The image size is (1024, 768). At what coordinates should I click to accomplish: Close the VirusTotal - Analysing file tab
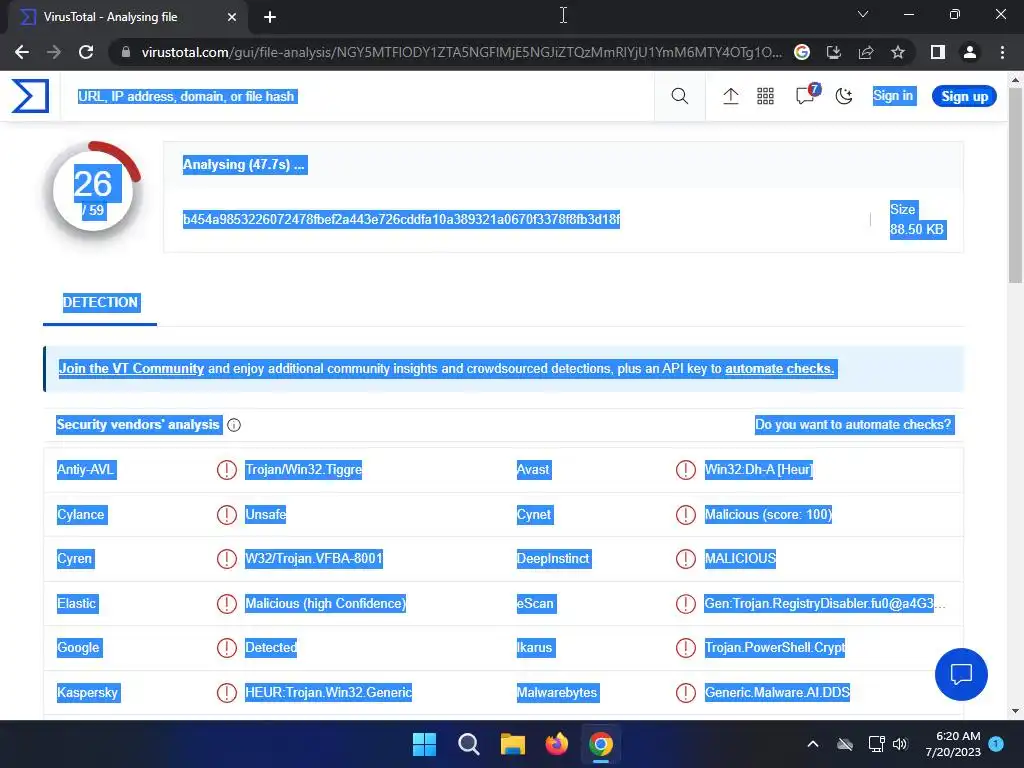[231, 17]
